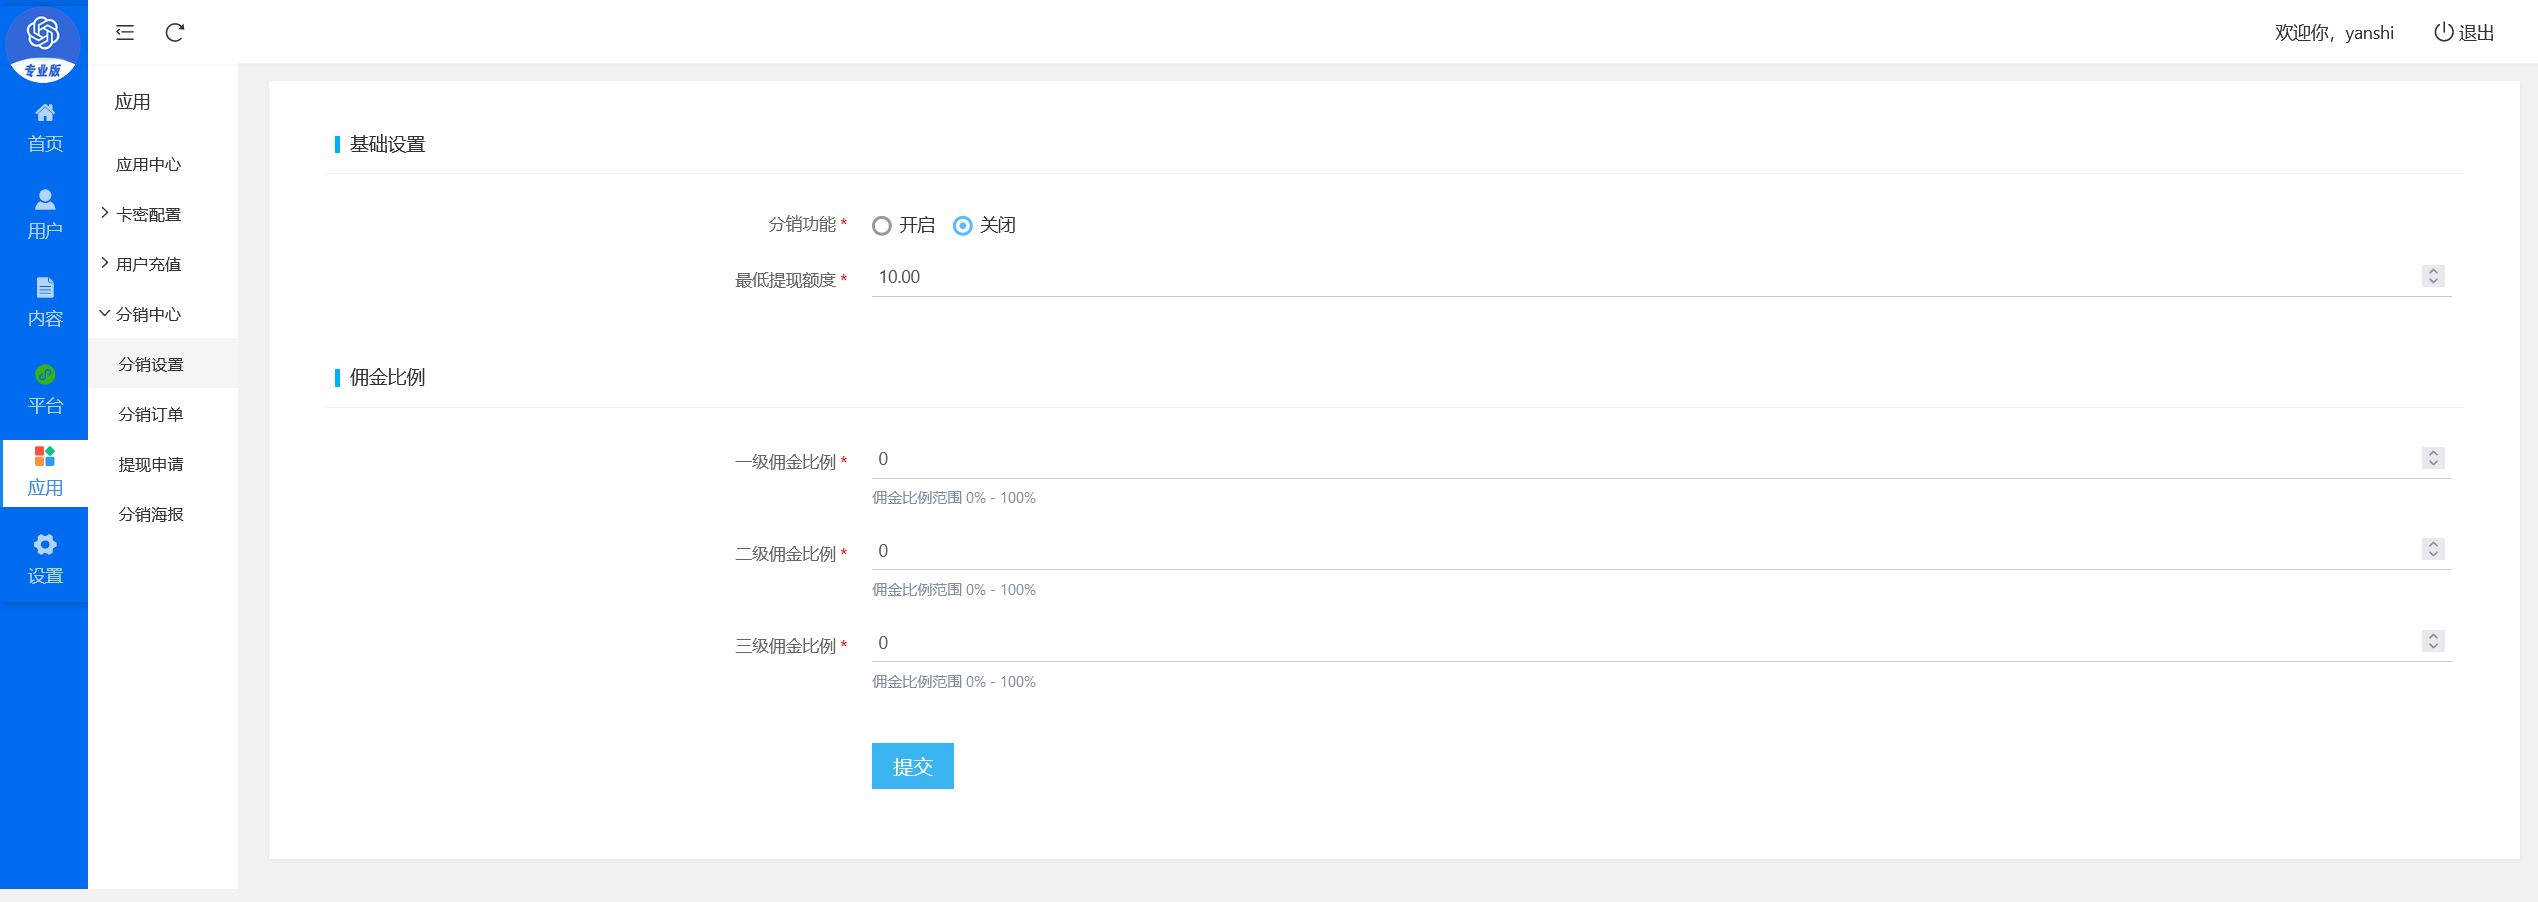Click the 最低提现额度 number stepper

(x=2433, y=277)
